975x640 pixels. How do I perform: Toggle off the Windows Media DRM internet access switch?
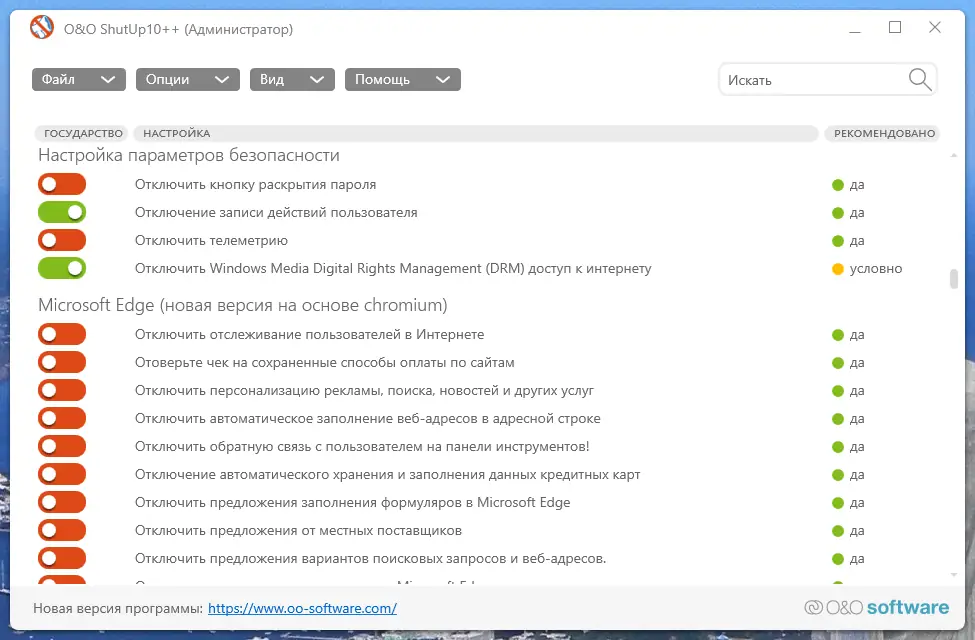(x=62, y=268)
